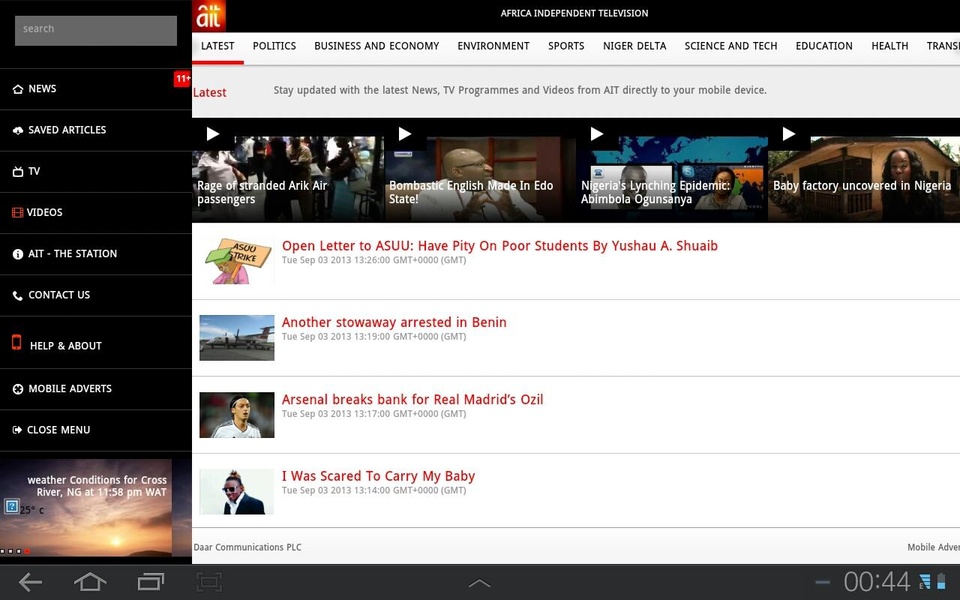Go to the Health tab

[890, 46]
